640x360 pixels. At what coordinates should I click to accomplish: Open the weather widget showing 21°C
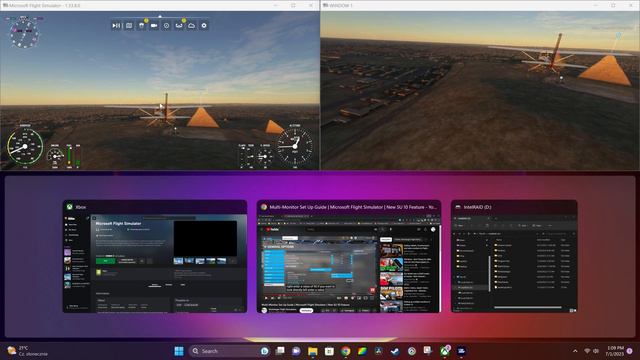[28, 351]
